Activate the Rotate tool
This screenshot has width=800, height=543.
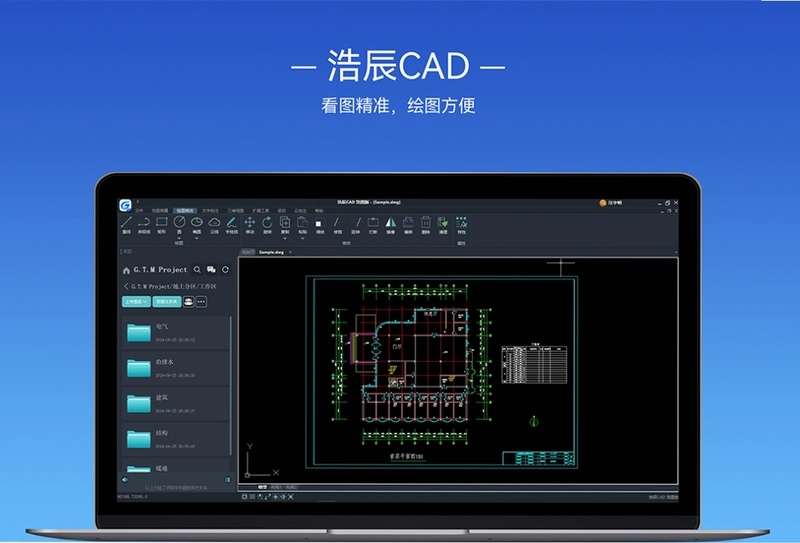267,225
